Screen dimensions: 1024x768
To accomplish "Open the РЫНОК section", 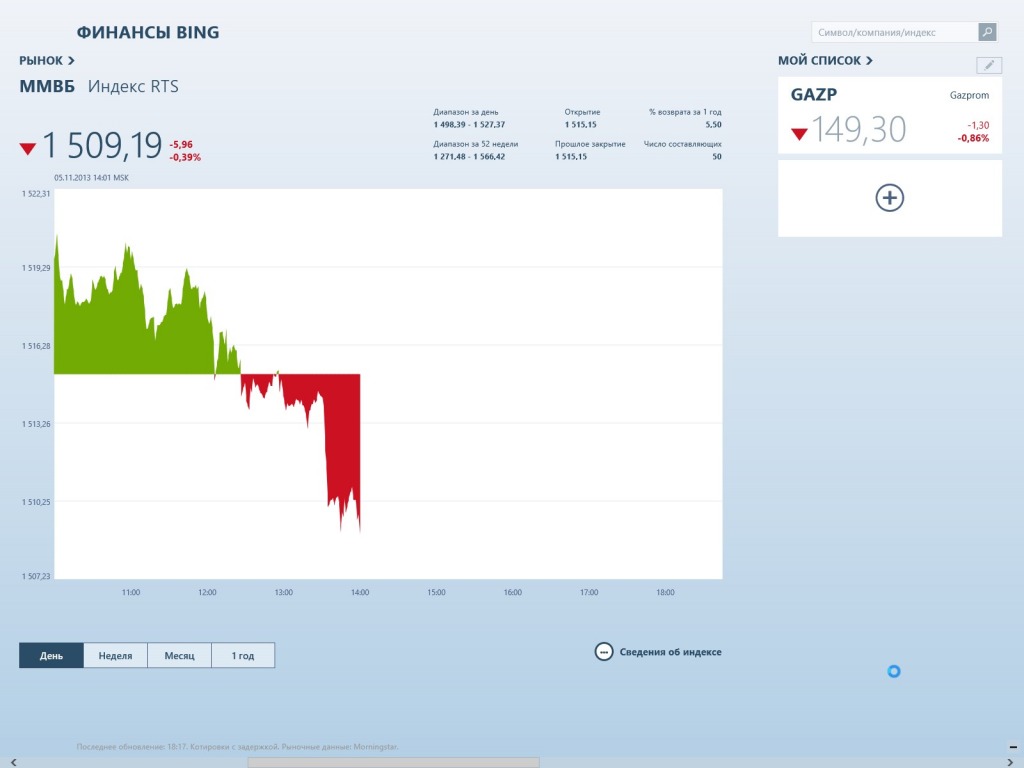I will (x=47, y=61).
